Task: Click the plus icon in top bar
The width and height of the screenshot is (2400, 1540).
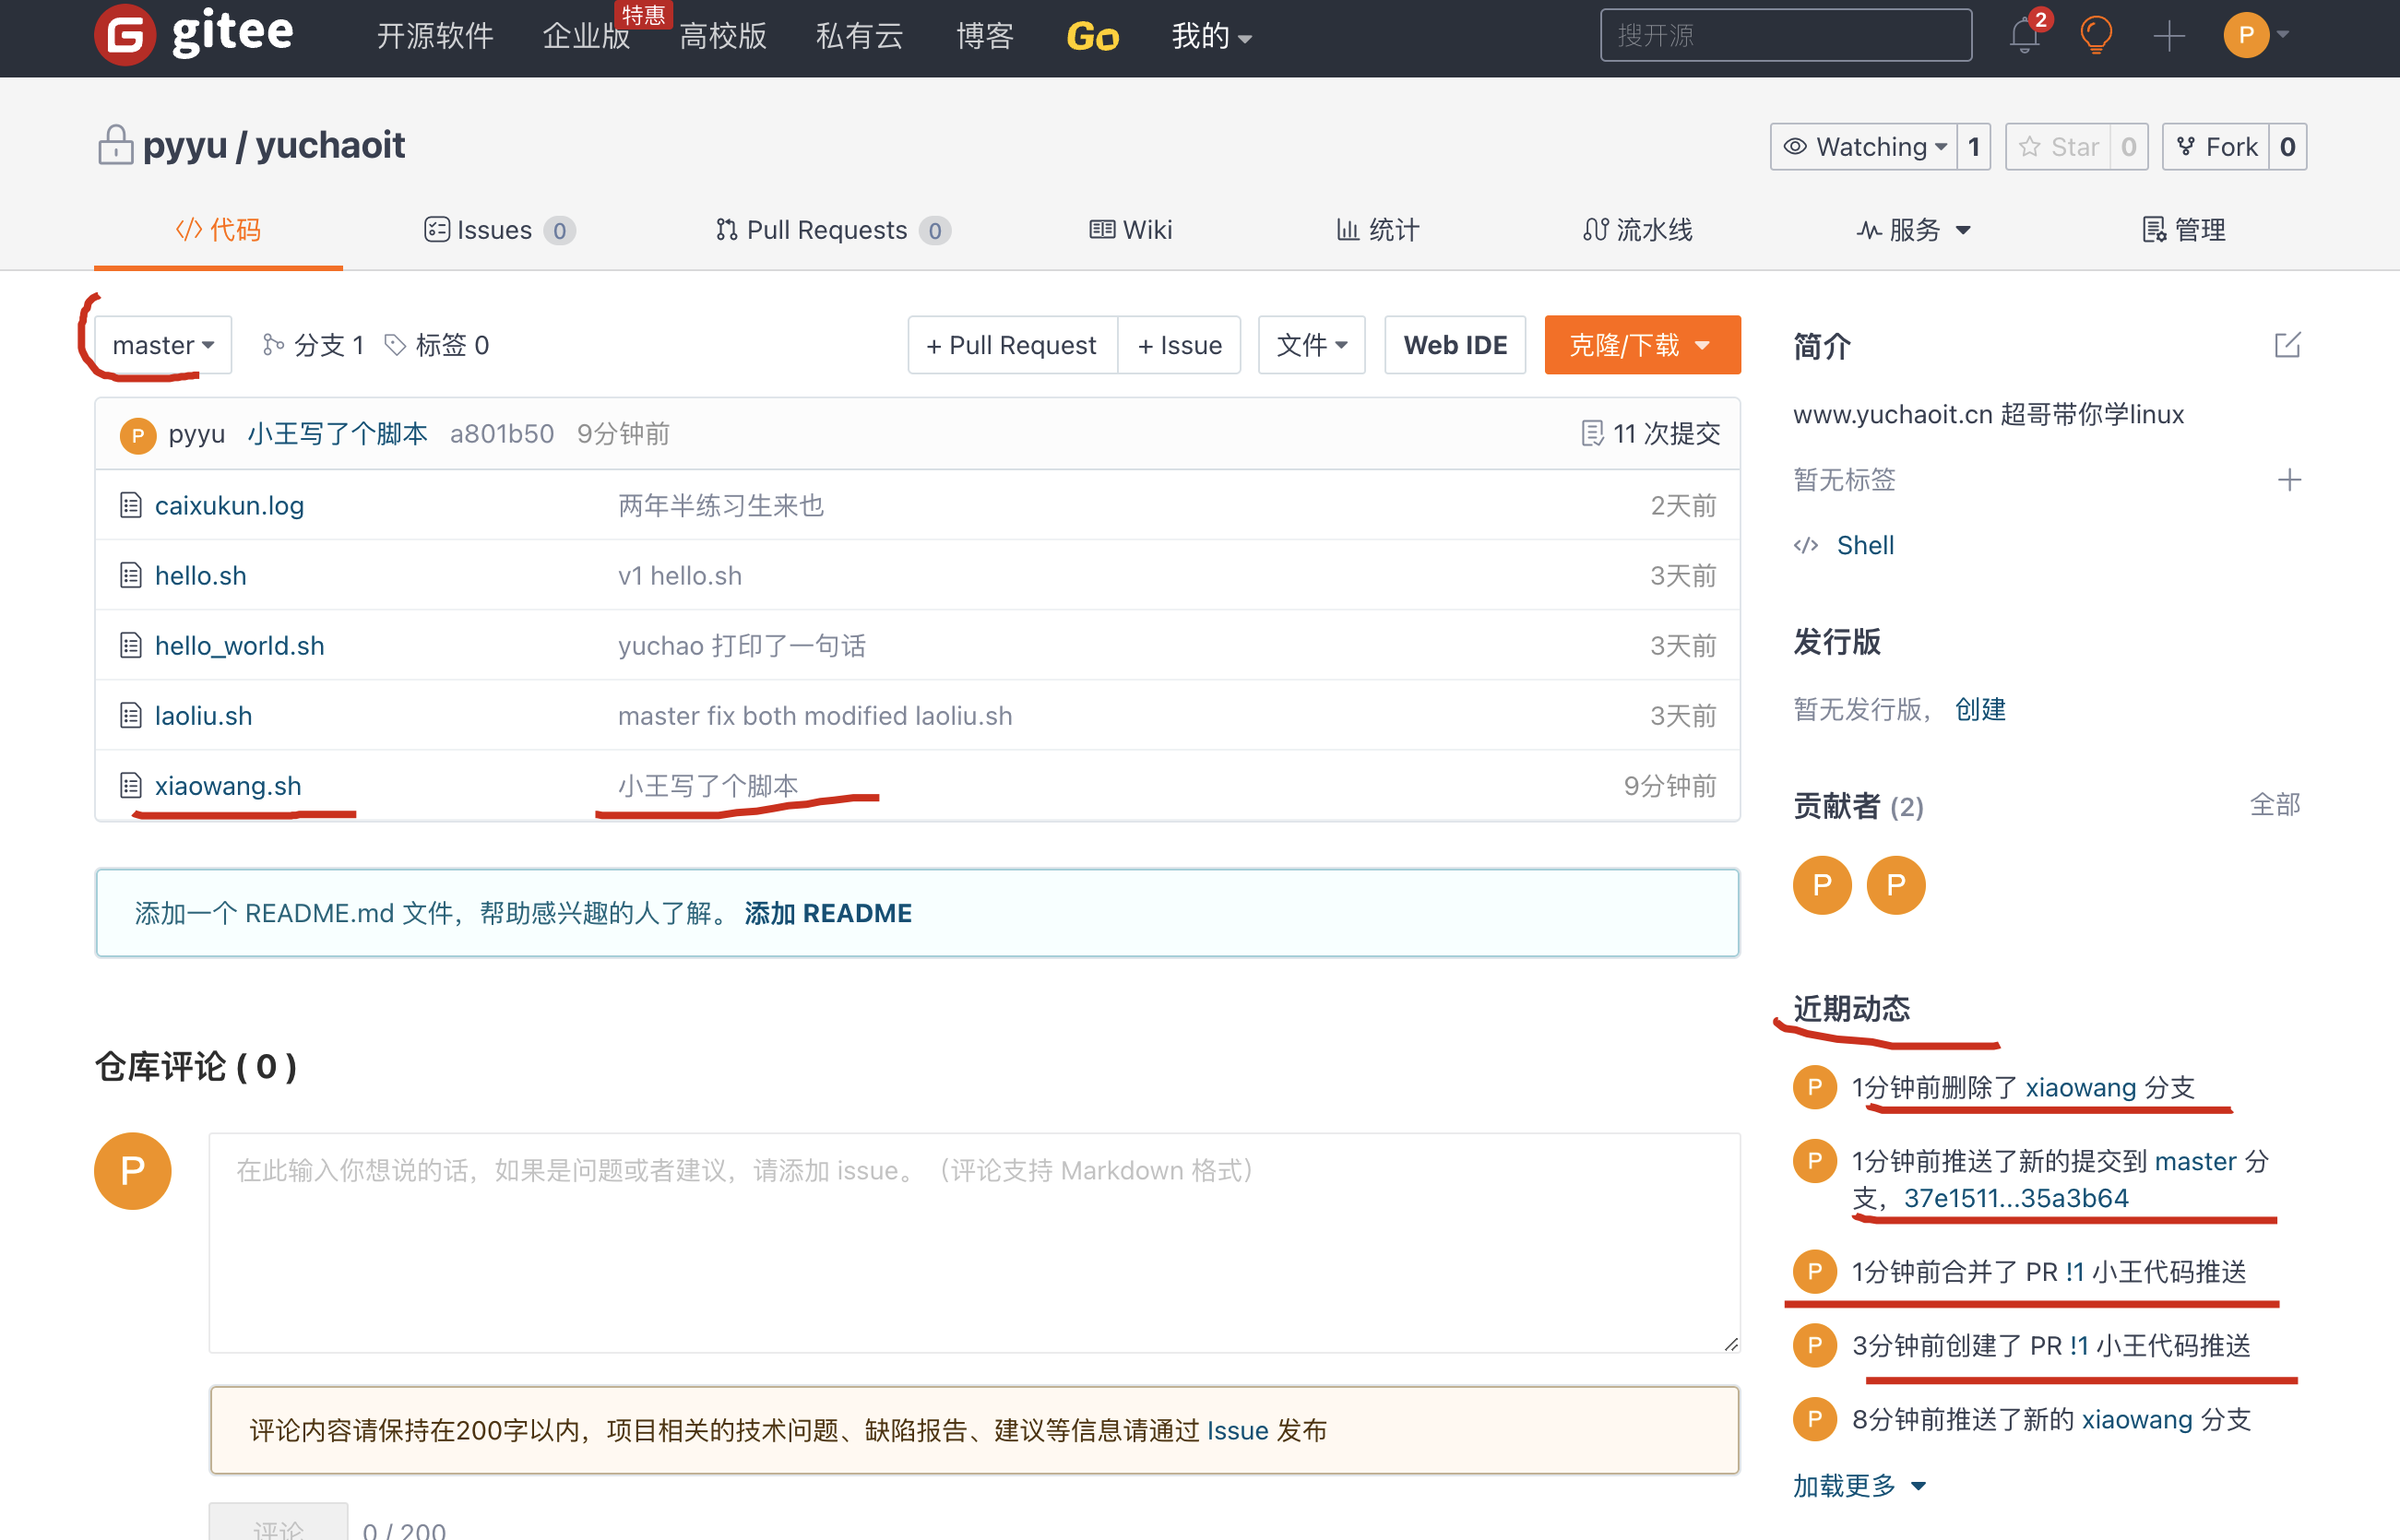Action: coord(2168,36)
